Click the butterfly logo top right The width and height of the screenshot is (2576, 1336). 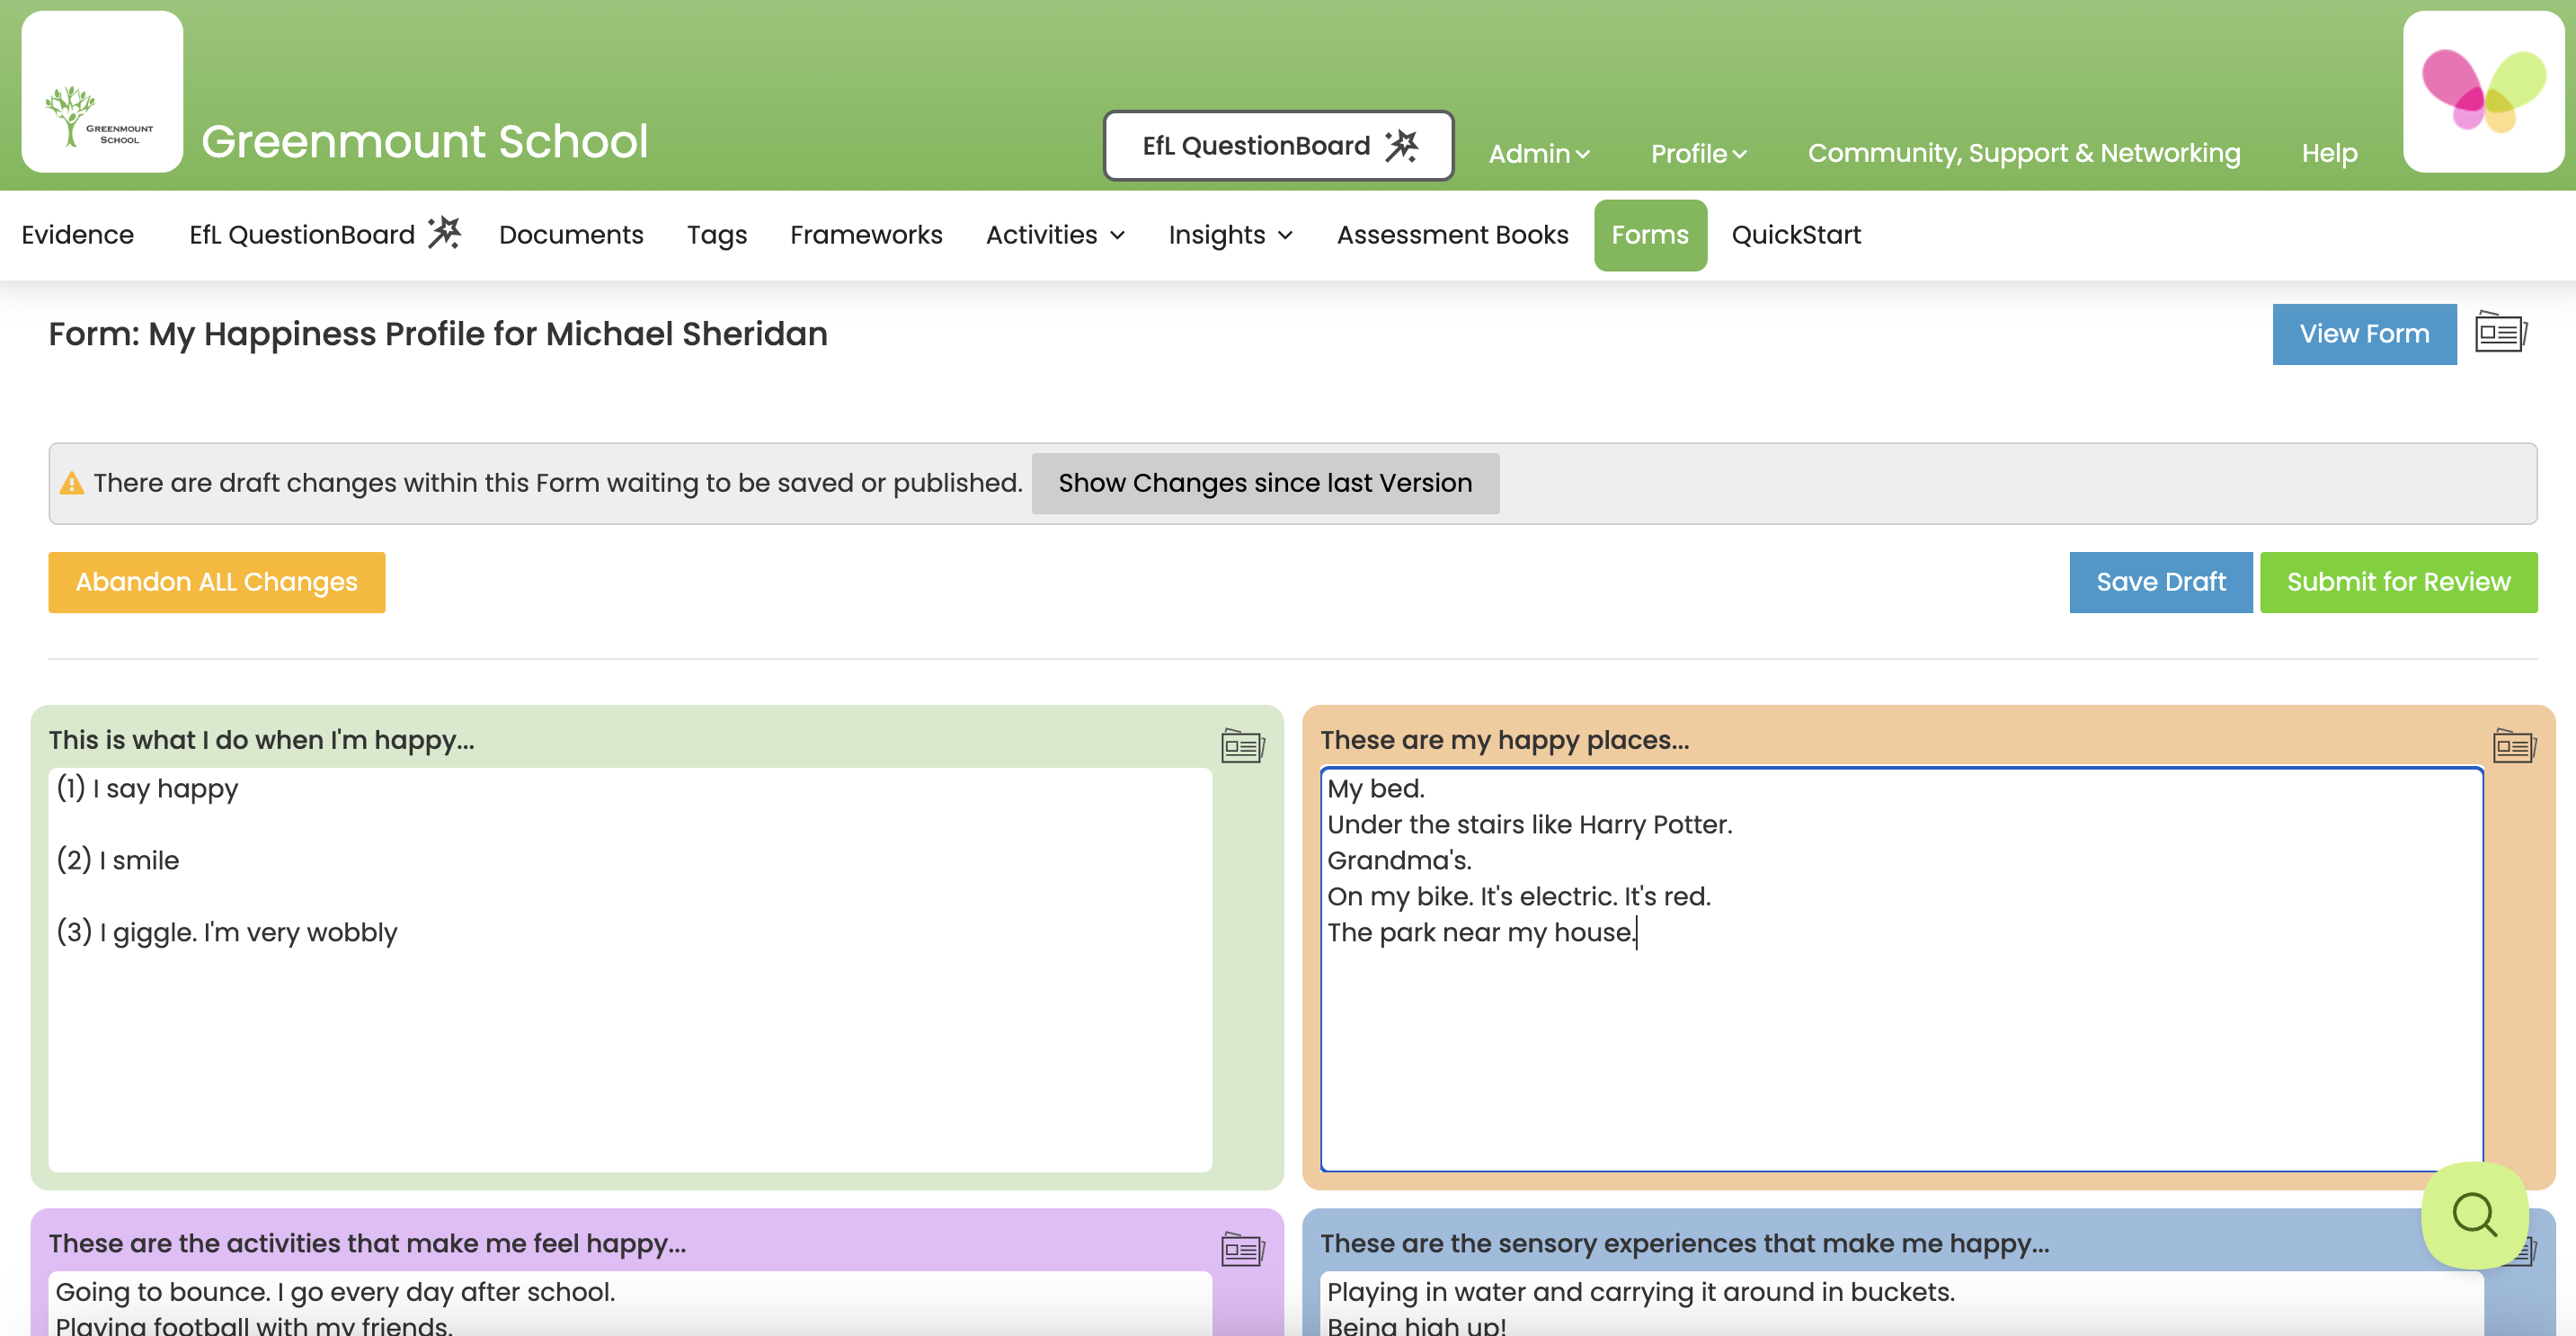point(2483,90)
